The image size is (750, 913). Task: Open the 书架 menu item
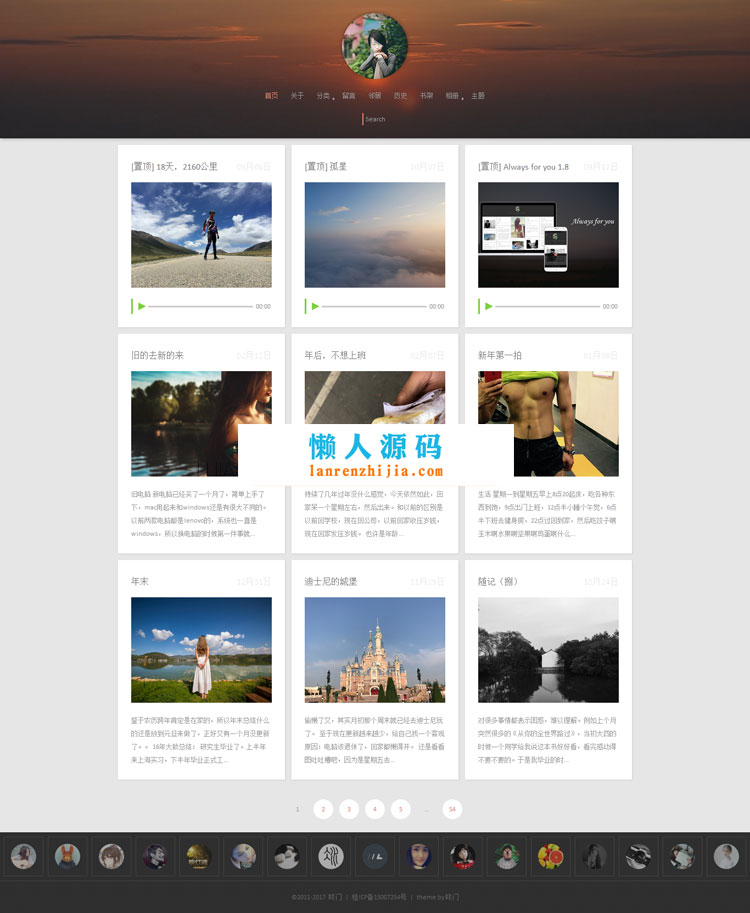click(x=426, y=95)
